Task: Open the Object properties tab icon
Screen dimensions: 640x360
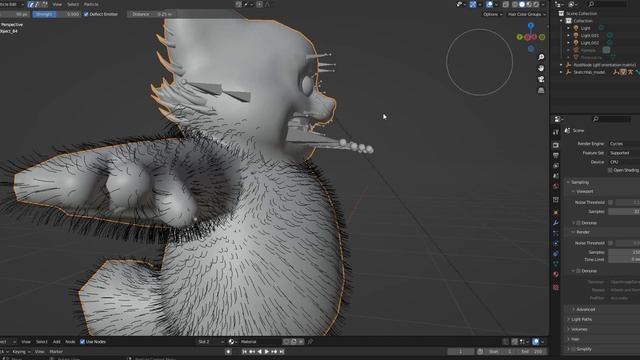Action: (556, 213)
